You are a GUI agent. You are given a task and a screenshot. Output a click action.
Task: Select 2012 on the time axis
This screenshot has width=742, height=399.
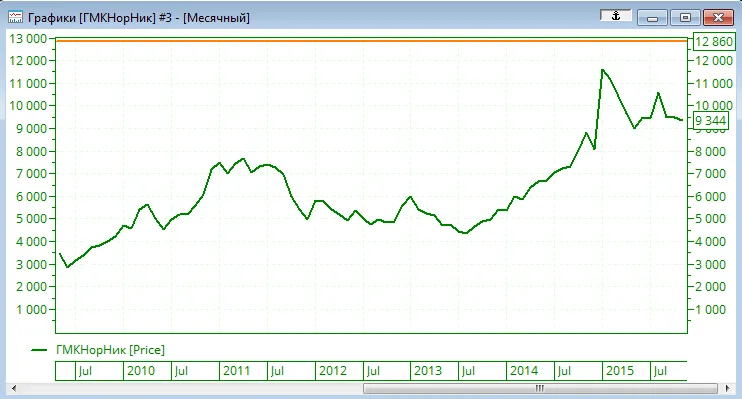(333, 371)
